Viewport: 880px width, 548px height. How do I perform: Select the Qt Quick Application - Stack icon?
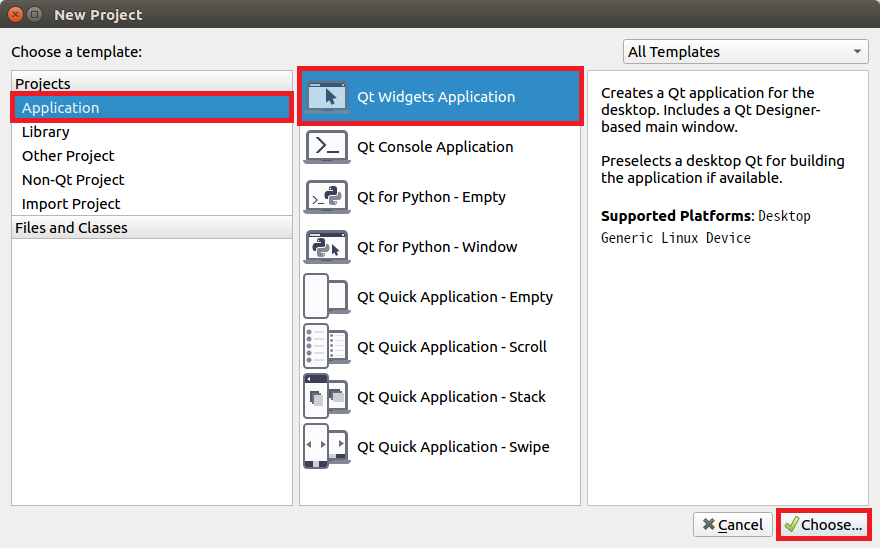(x=327, y=396)
